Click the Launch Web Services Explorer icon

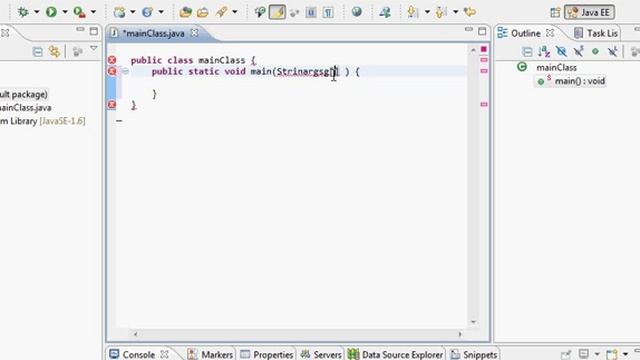[x=385, y=12]
